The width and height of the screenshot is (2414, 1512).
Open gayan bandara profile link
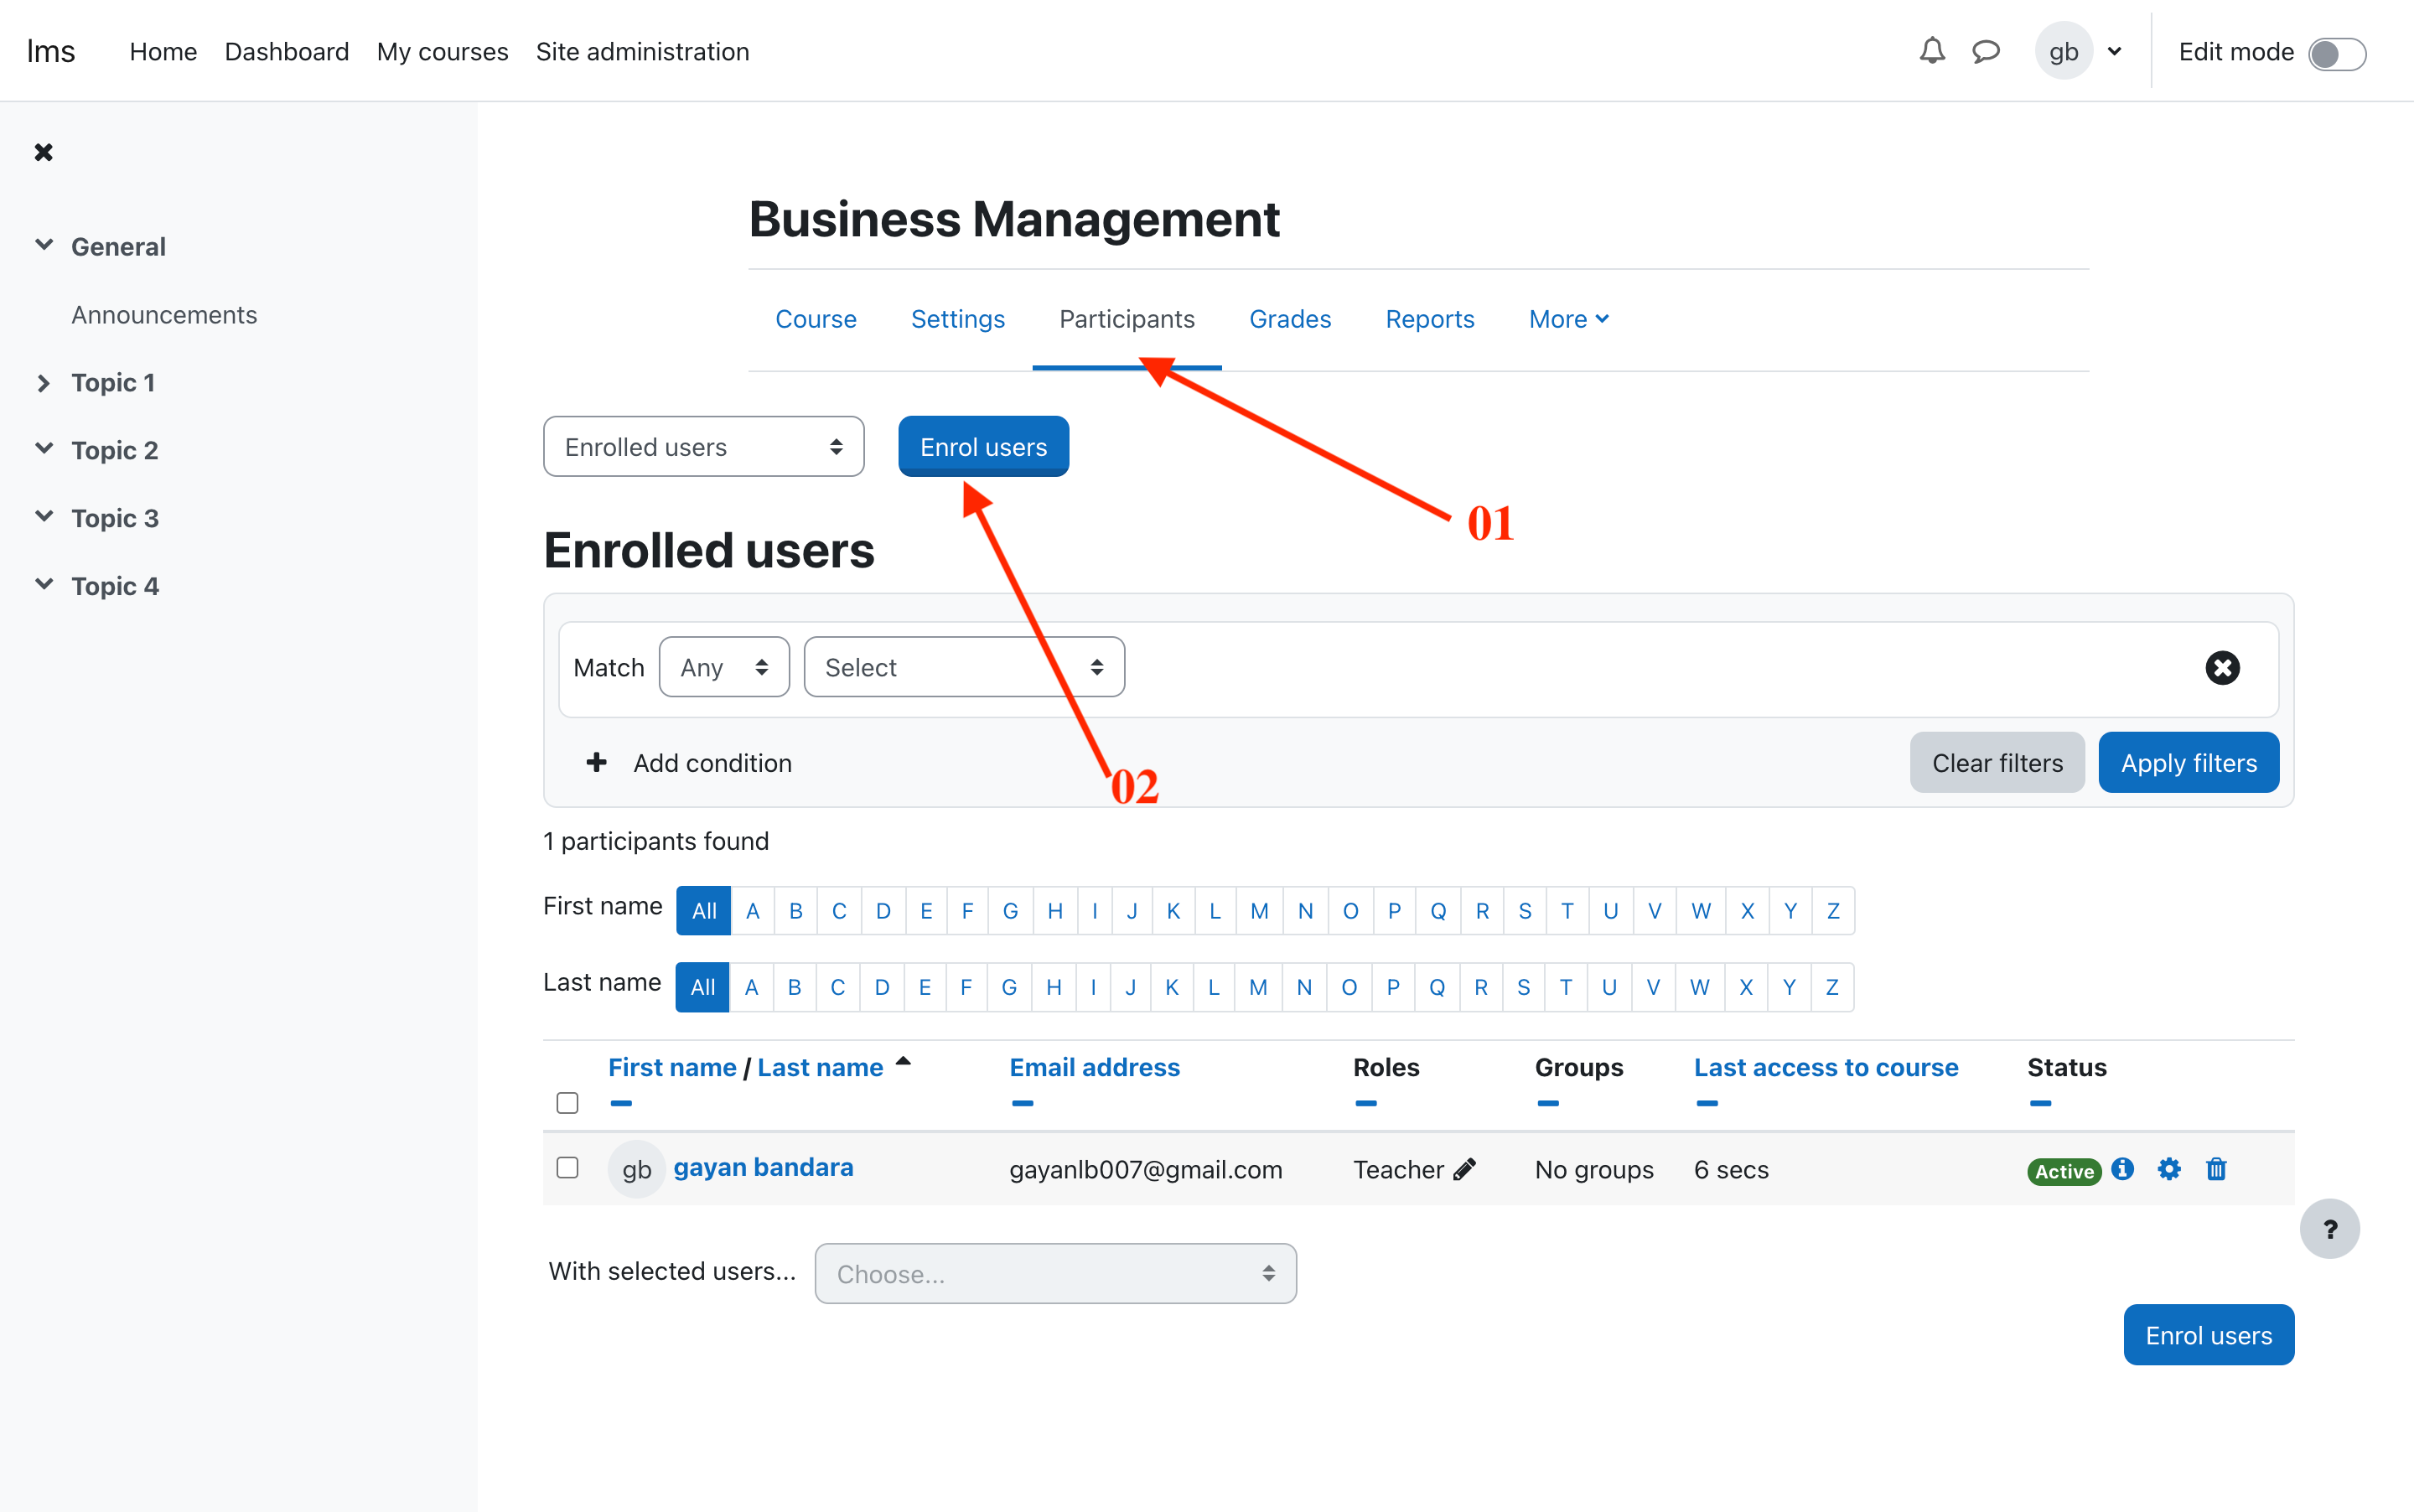click(763, 1167)
